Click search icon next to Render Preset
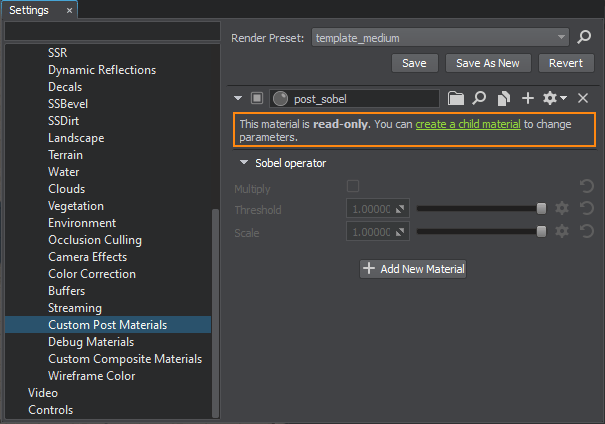The height and width of the screenshot is (424, 605). [585, 38]
